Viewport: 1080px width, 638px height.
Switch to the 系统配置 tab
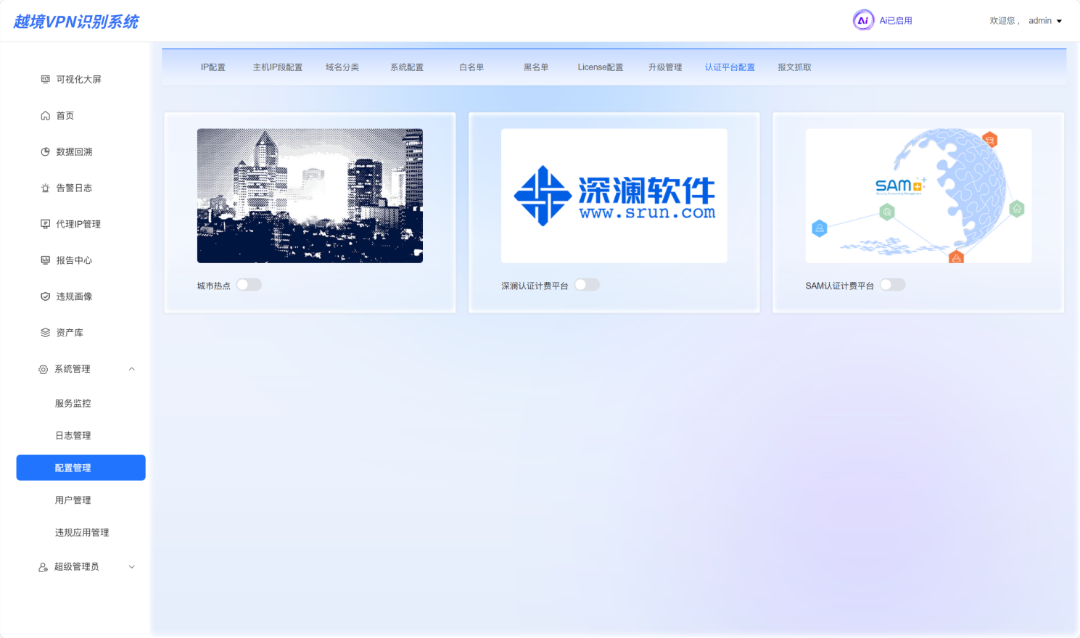click(407, 68)
